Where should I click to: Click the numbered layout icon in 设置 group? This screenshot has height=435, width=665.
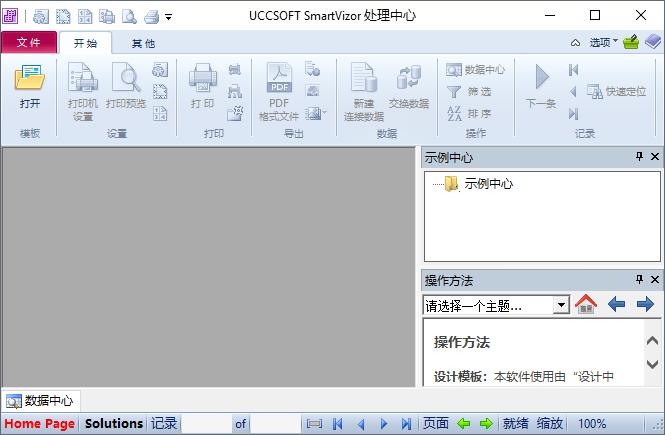click(160, 113)
